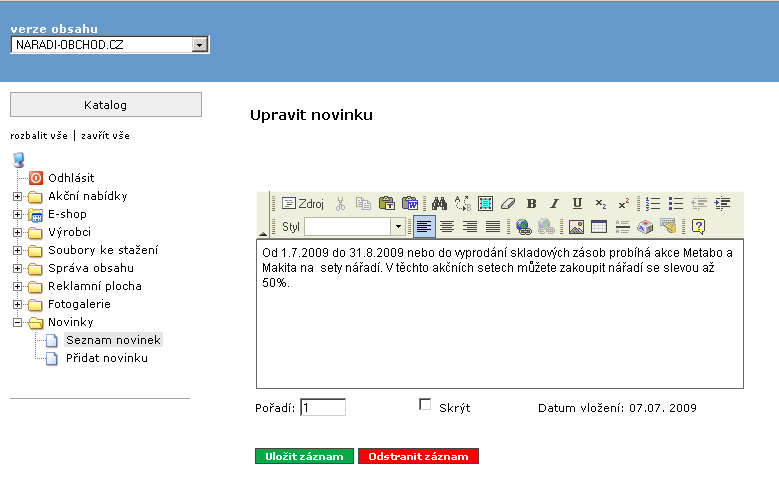Expand Výrobci folder
Viewport: 779px width, 490px height.
[17, 232]
